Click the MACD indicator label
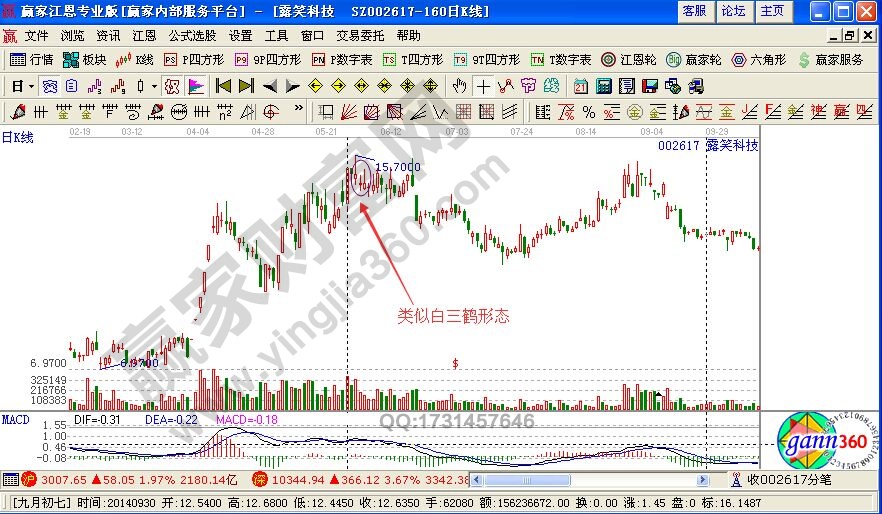The width and height of the screenshot is (882, 514). click(15, 416)
